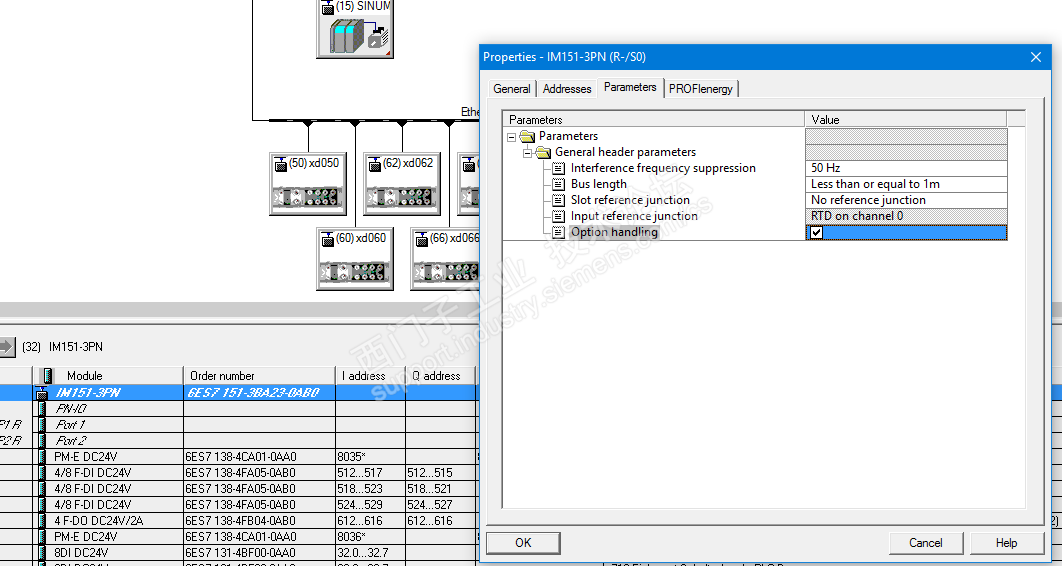
Task: Click the rack icon in the Module column header
Action: [47, 376]
